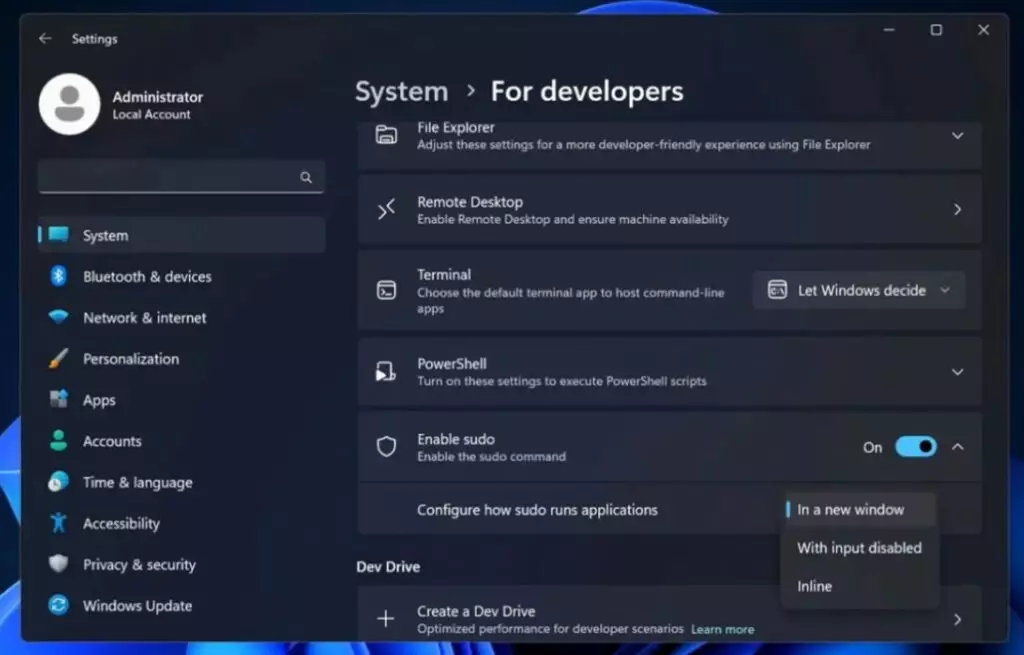
Task: Open the Learn more link for Dev Drive
Action: point(722,629)
